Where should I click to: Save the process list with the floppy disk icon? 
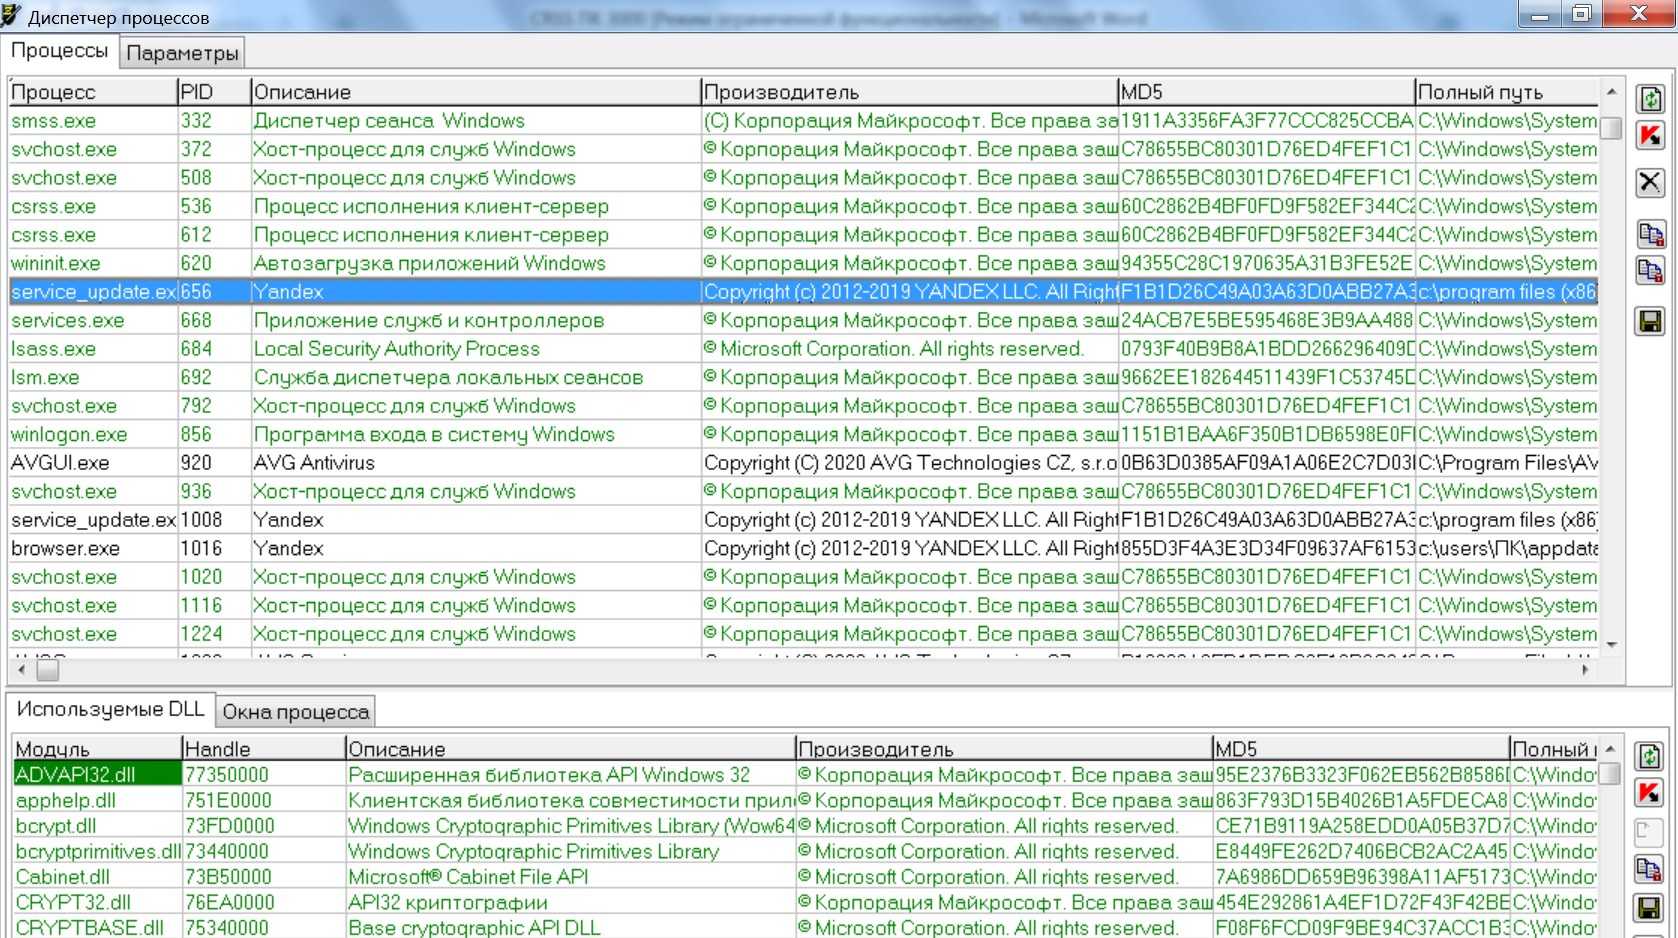1650,321
